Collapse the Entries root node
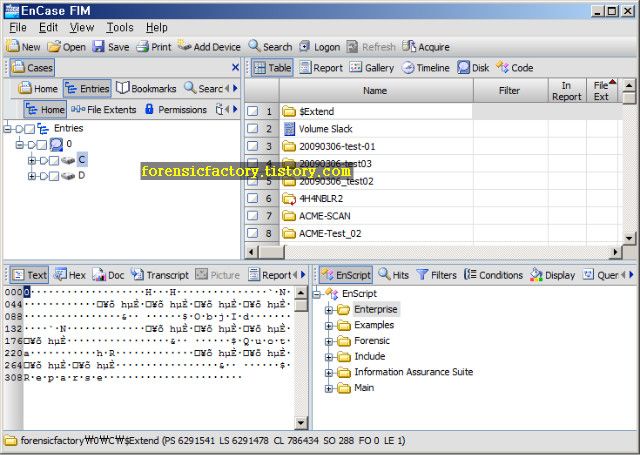 point(7,129)
